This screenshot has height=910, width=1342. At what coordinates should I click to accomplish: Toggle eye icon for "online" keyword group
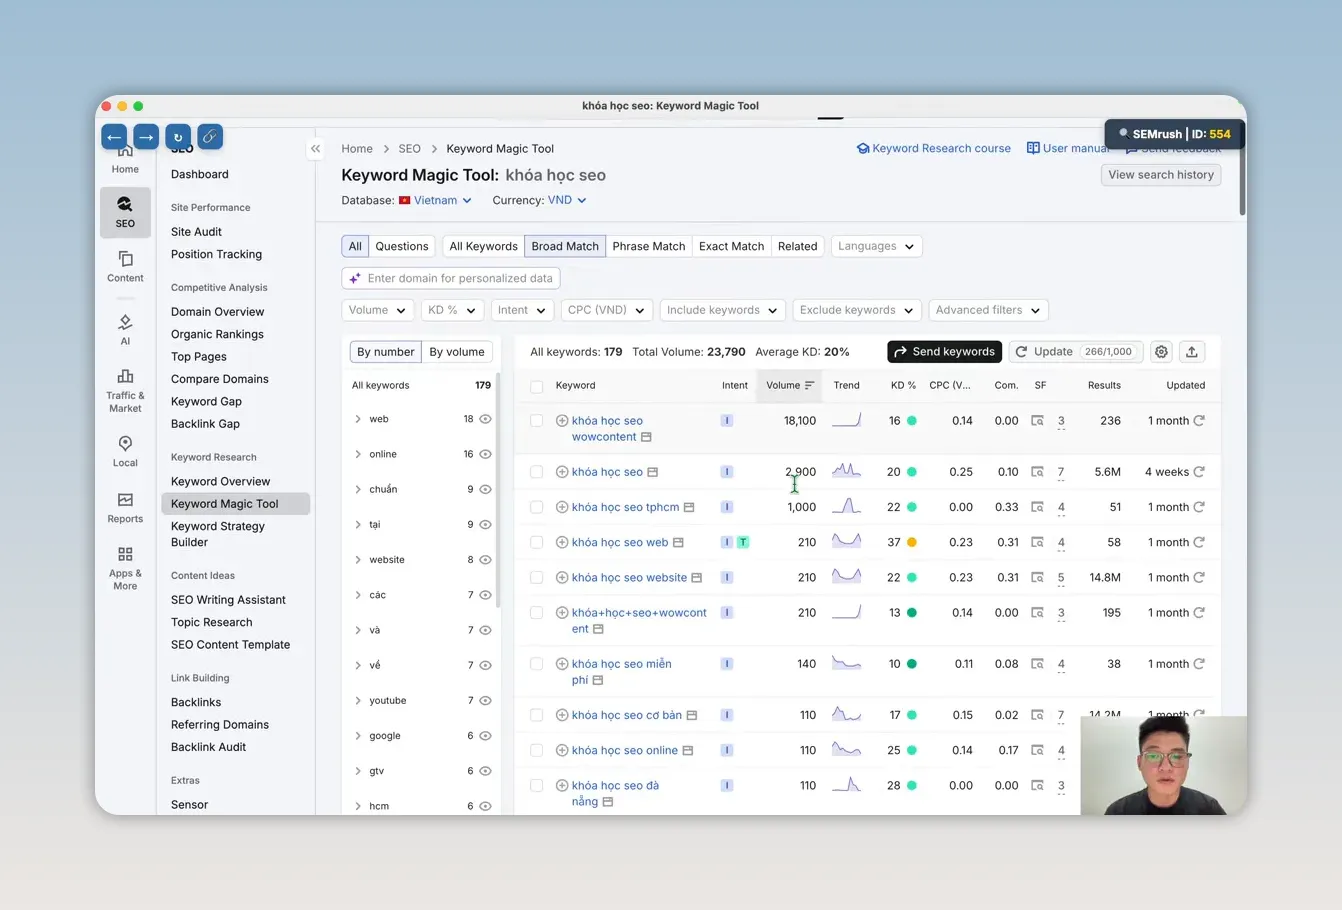tap(486, 454)
